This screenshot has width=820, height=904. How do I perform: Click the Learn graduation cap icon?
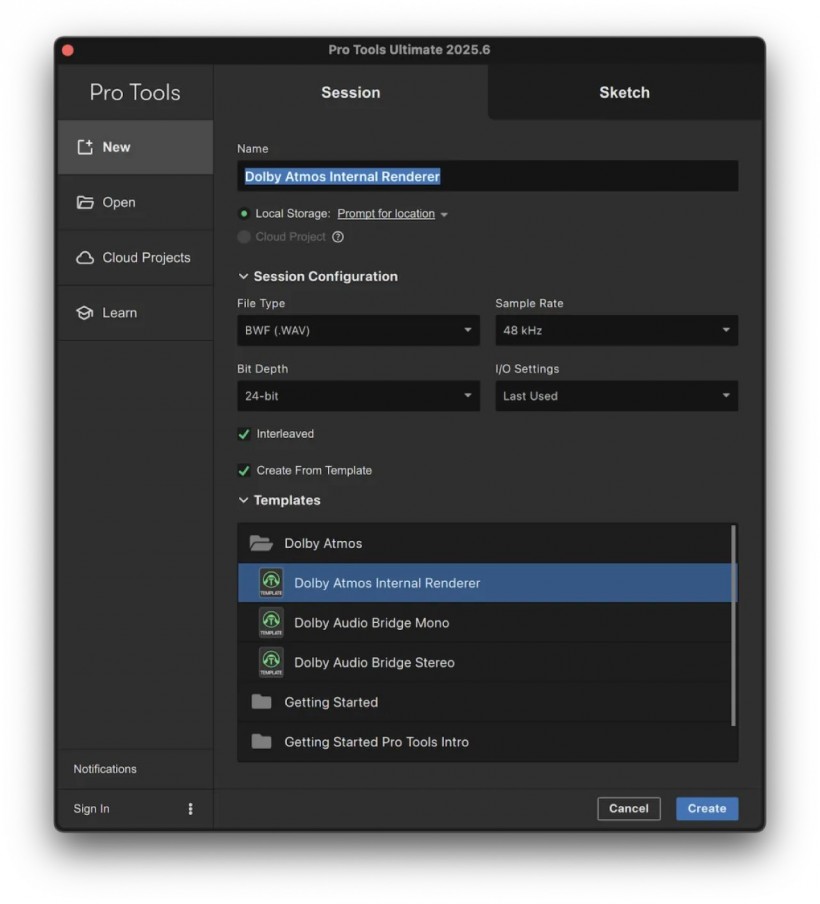pyautogui.click(x=85, y=312)
